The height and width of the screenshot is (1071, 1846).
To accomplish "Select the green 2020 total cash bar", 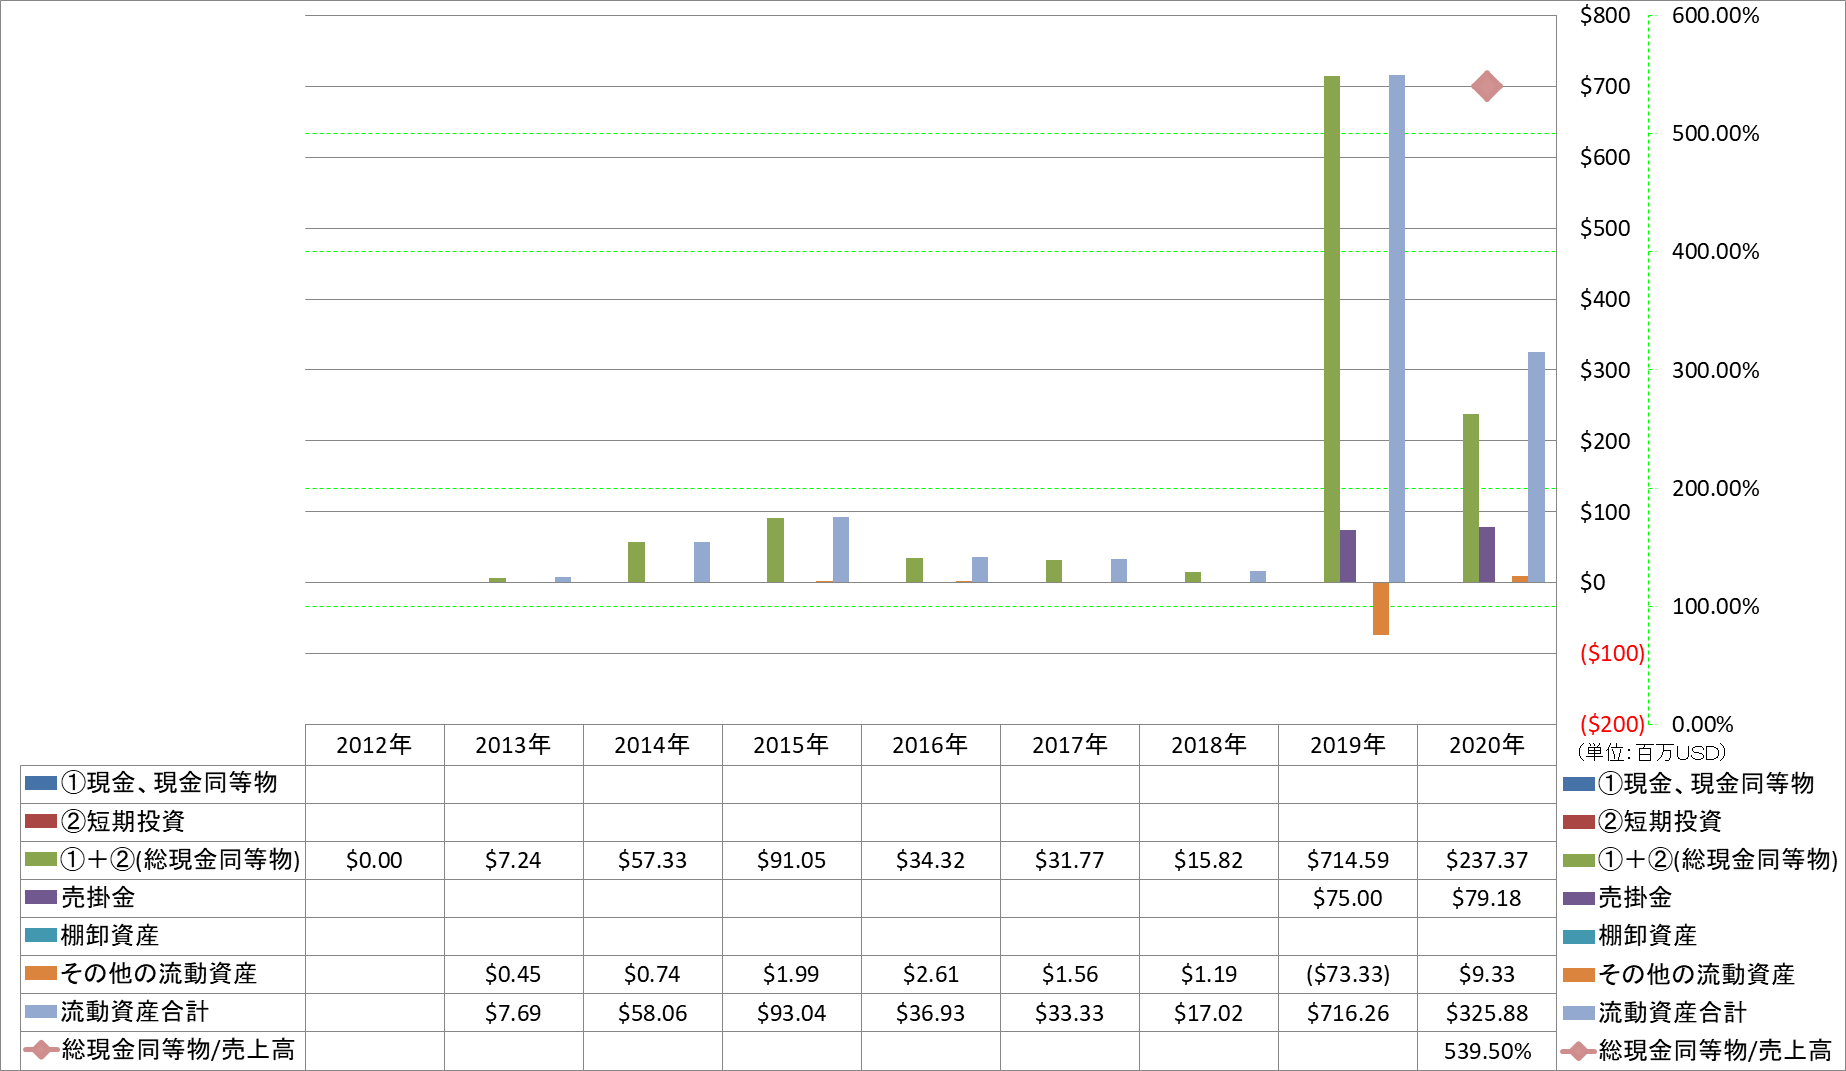I will click(x=1471, y=498).
